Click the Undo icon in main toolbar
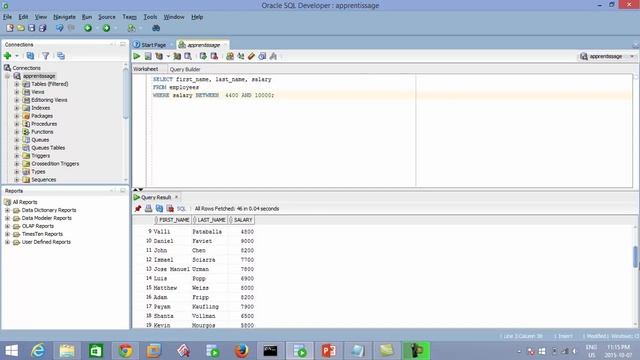Image resolution: width=640 pixels, height=360 pixels. (60, 28)
